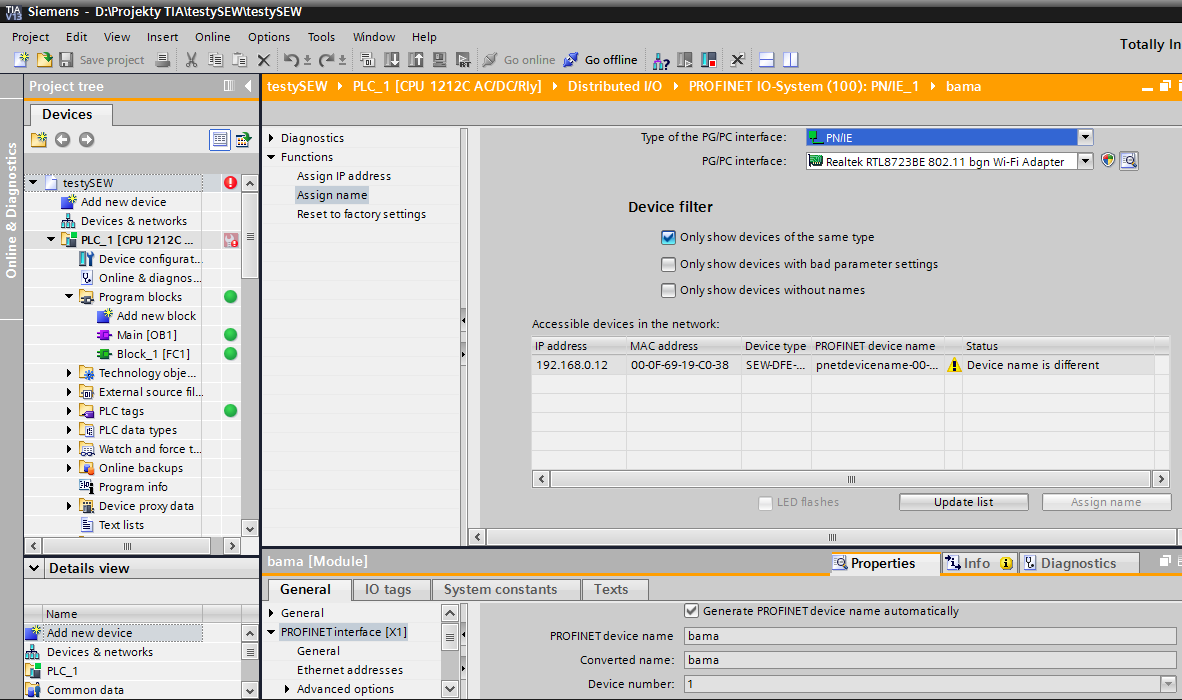Click the Print icon in toolbar
The height and width of the screenshot is (700, 1182).
click(163, 60)
